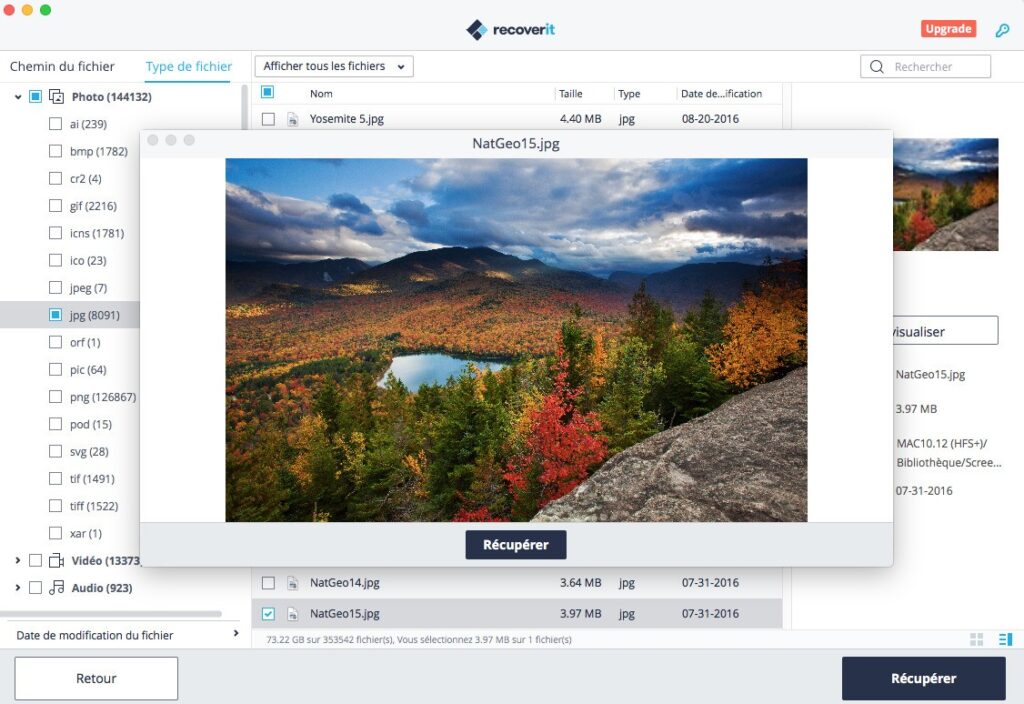Click the Photo category icon

tap(57, 97)
